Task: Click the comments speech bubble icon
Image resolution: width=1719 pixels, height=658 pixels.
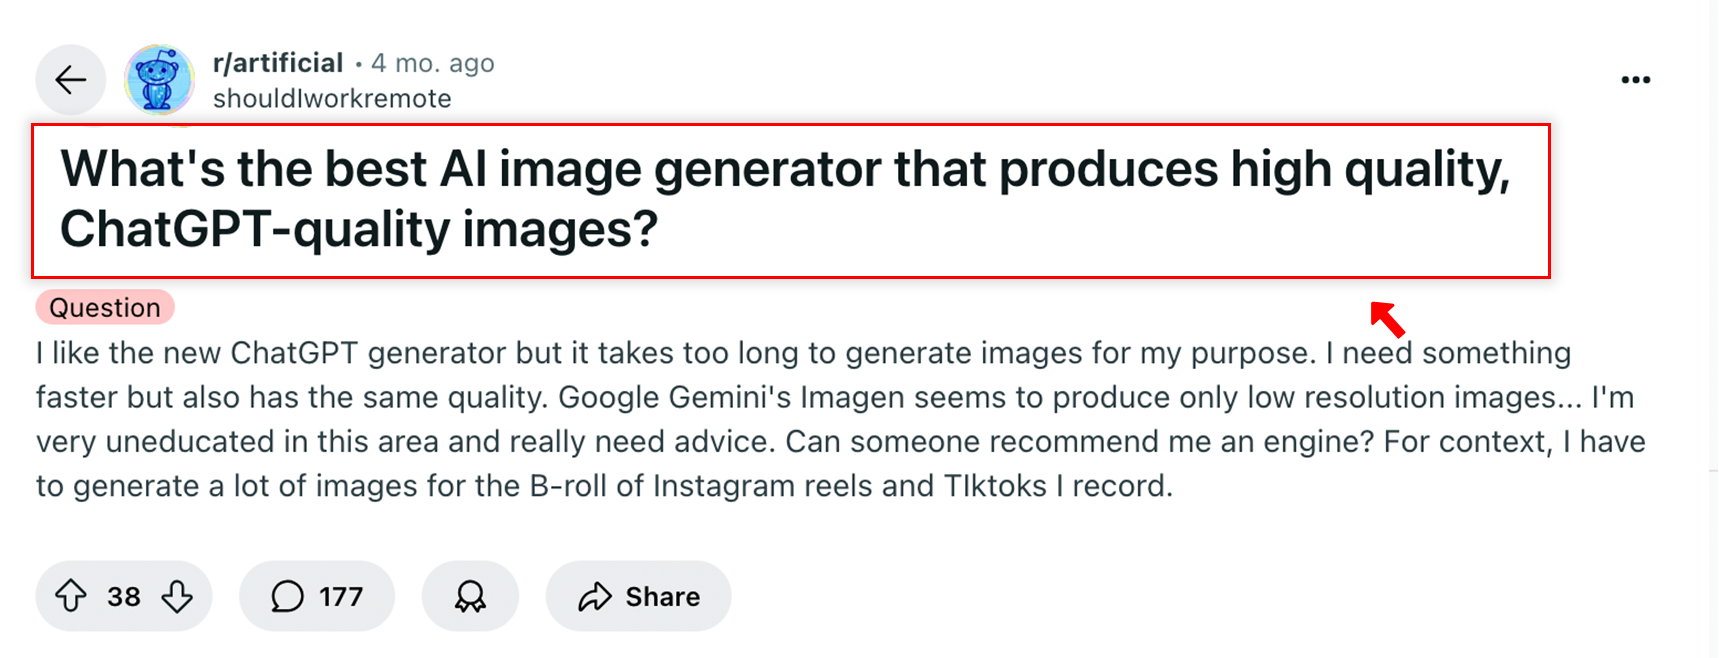Action: [287, 596]
